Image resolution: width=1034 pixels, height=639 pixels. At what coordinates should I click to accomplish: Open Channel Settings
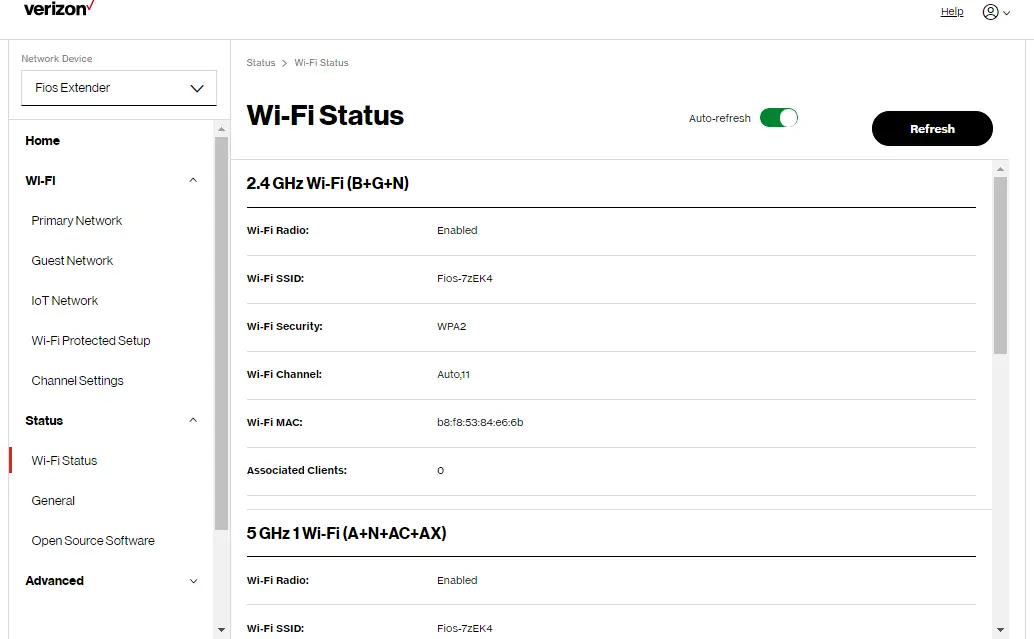77,380
